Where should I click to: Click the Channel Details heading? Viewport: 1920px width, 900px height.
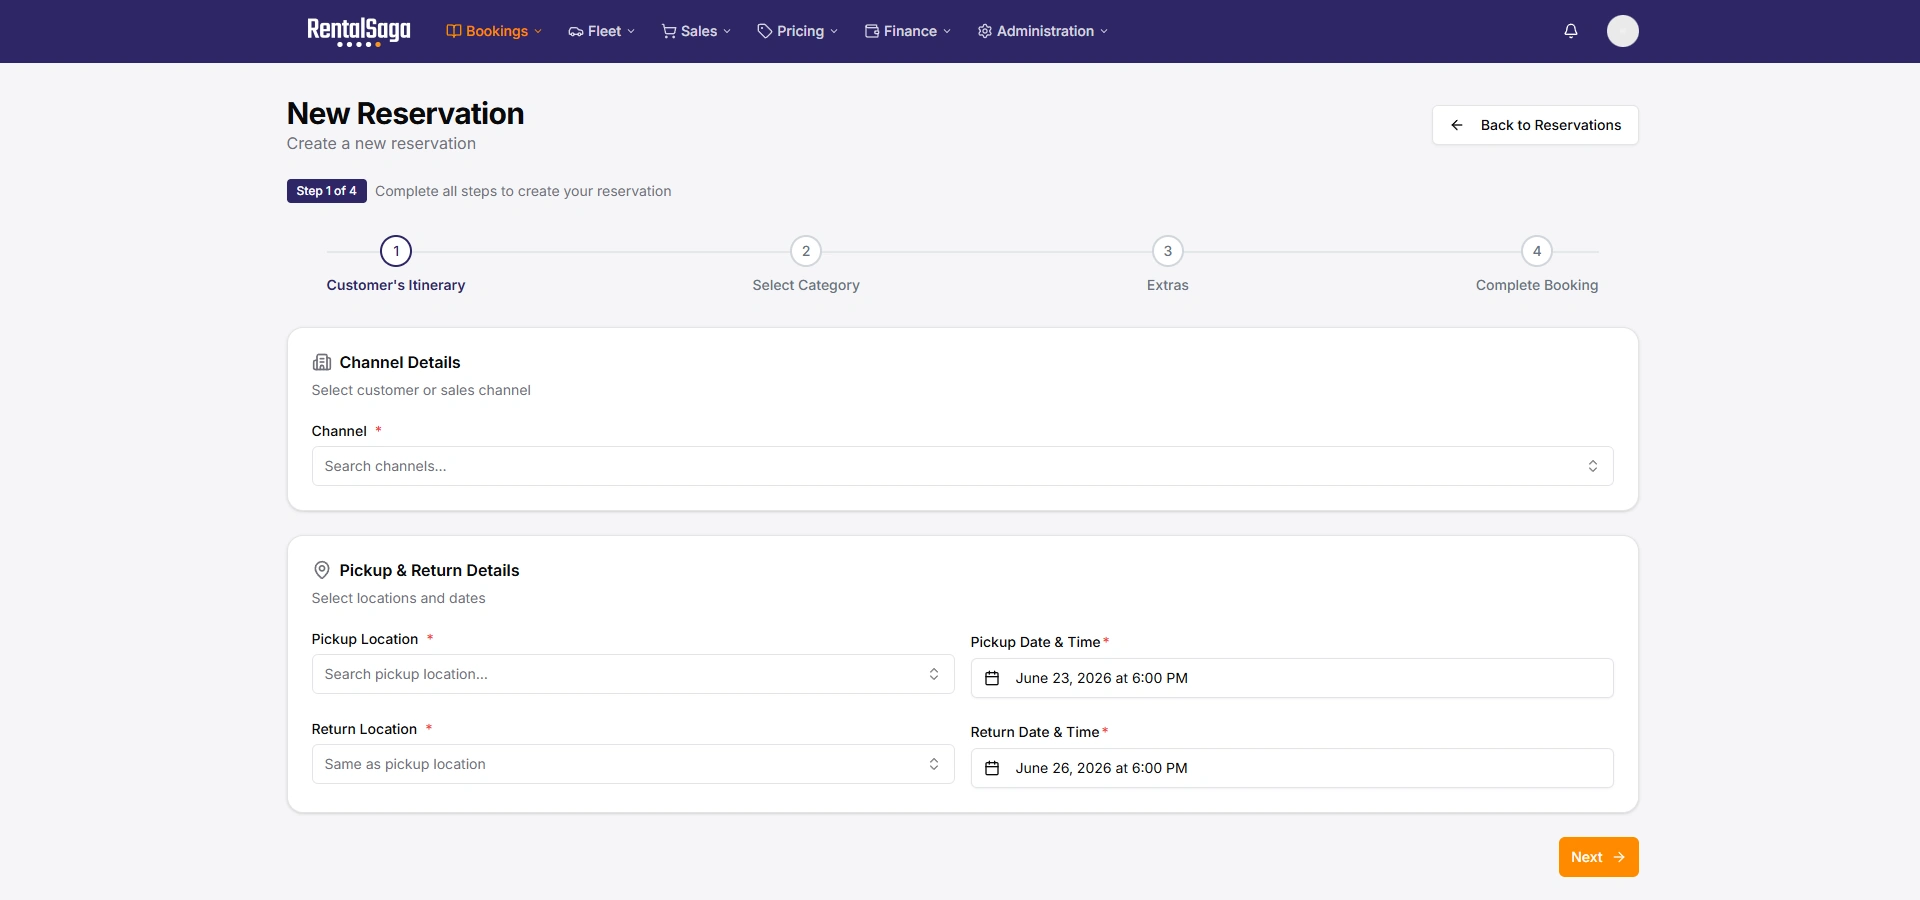point(400,362)
